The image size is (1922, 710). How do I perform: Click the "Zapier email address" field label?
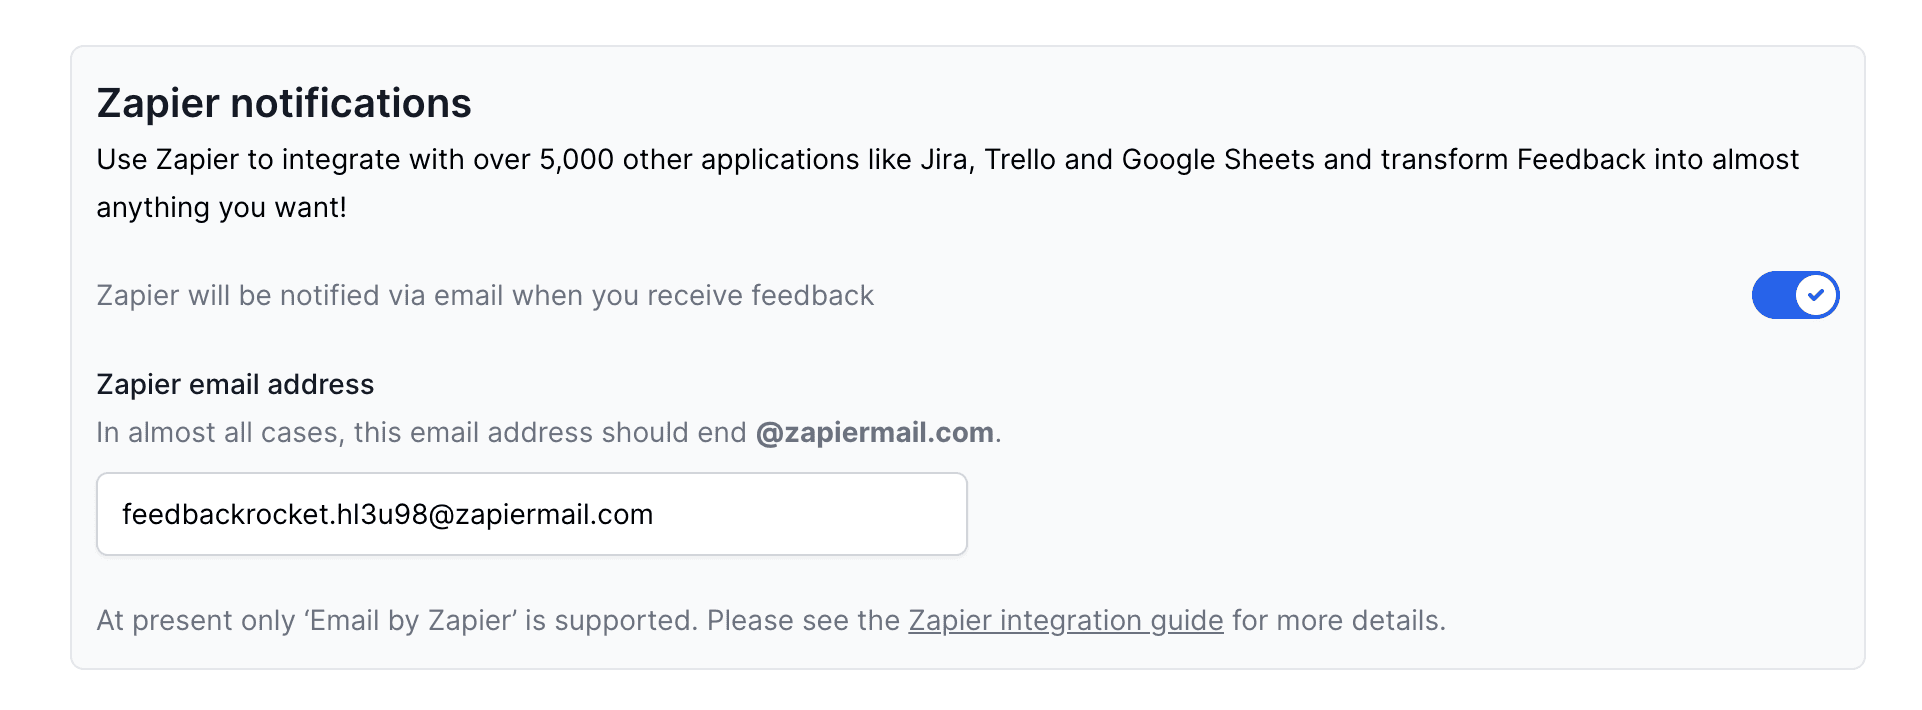pos(235,385)
